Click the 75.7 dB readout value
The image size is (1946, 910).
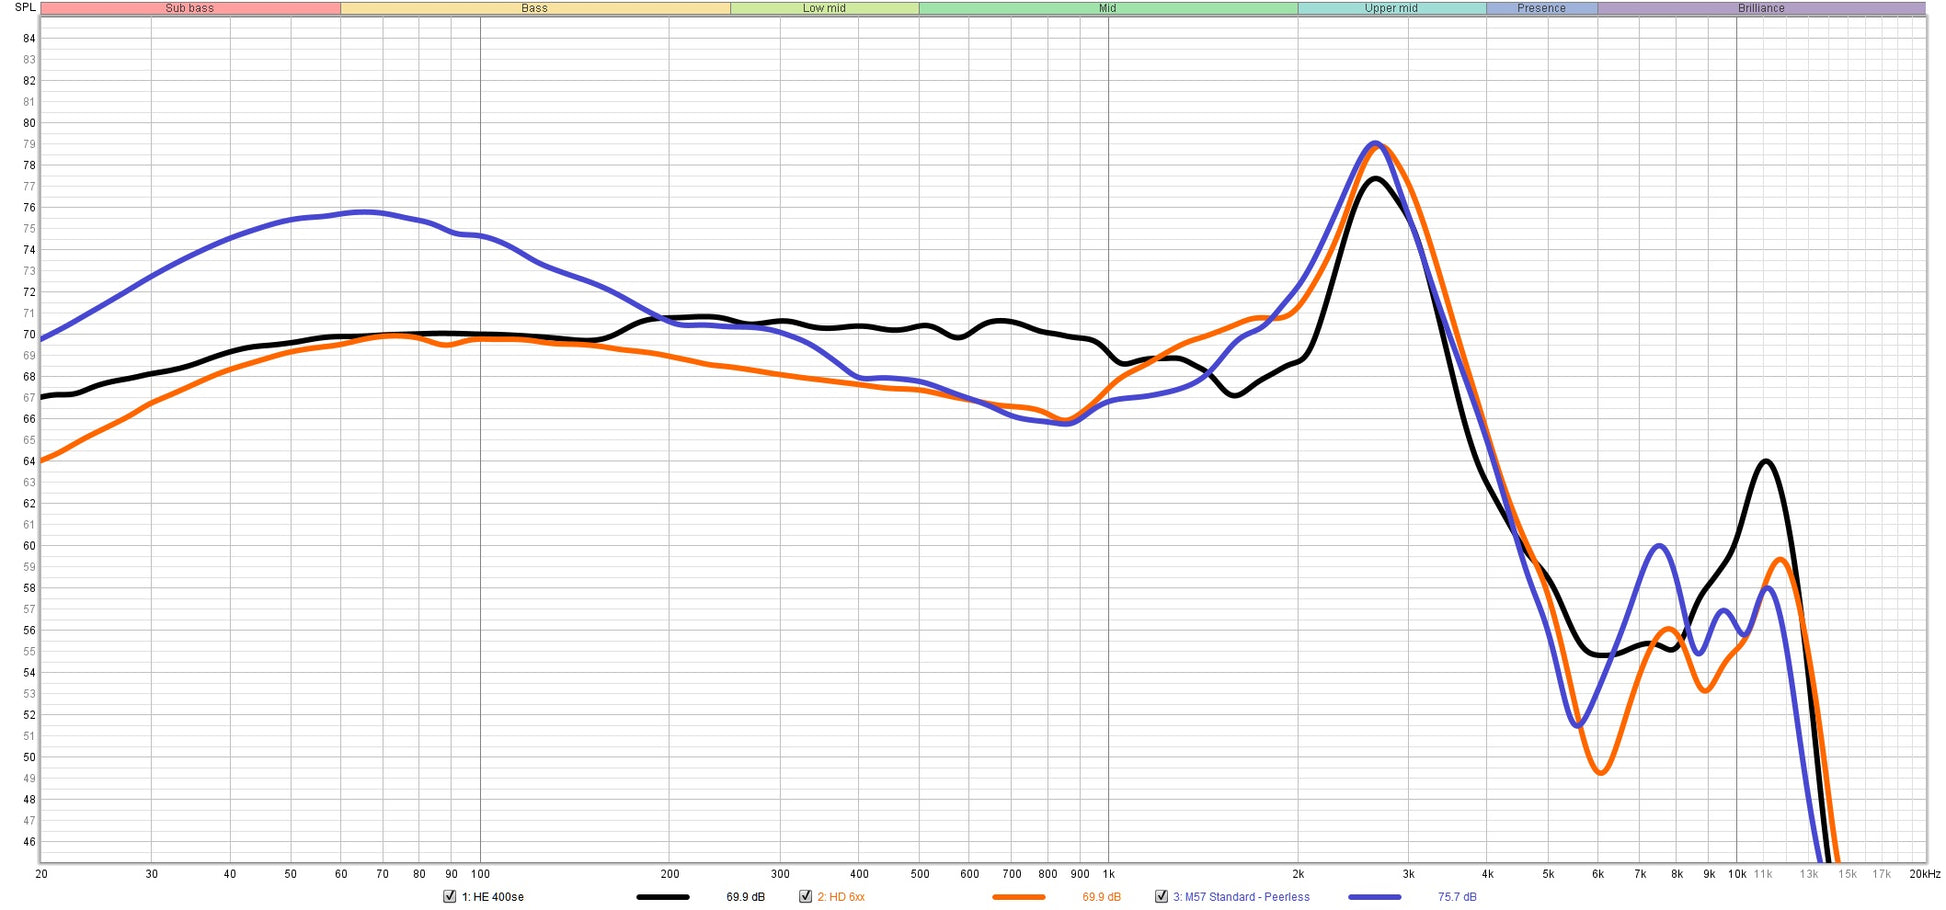click(x=1457, y=897)
